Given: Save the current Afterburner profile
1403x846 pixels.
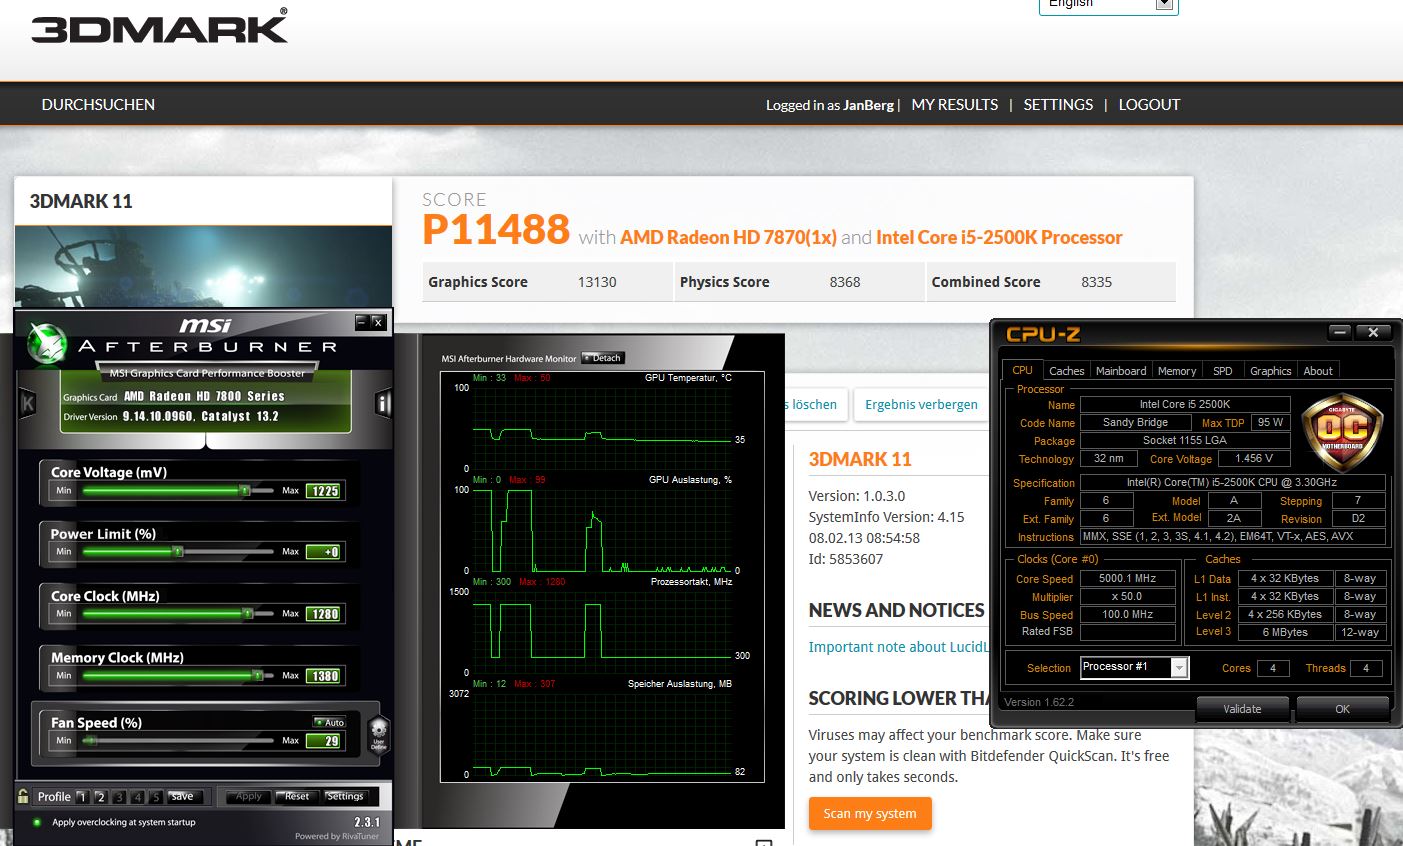Looking at the screenshot, I should [185, 797].
